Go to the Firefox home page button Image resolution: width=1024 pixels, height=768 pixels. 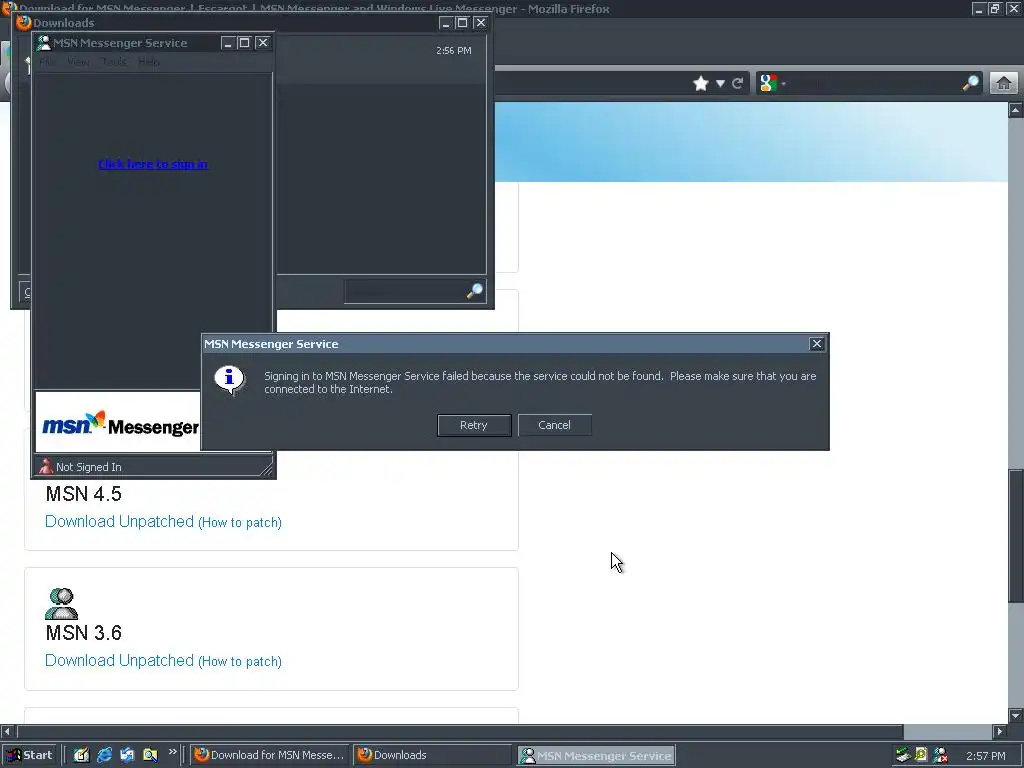(x=1004, y=84)
